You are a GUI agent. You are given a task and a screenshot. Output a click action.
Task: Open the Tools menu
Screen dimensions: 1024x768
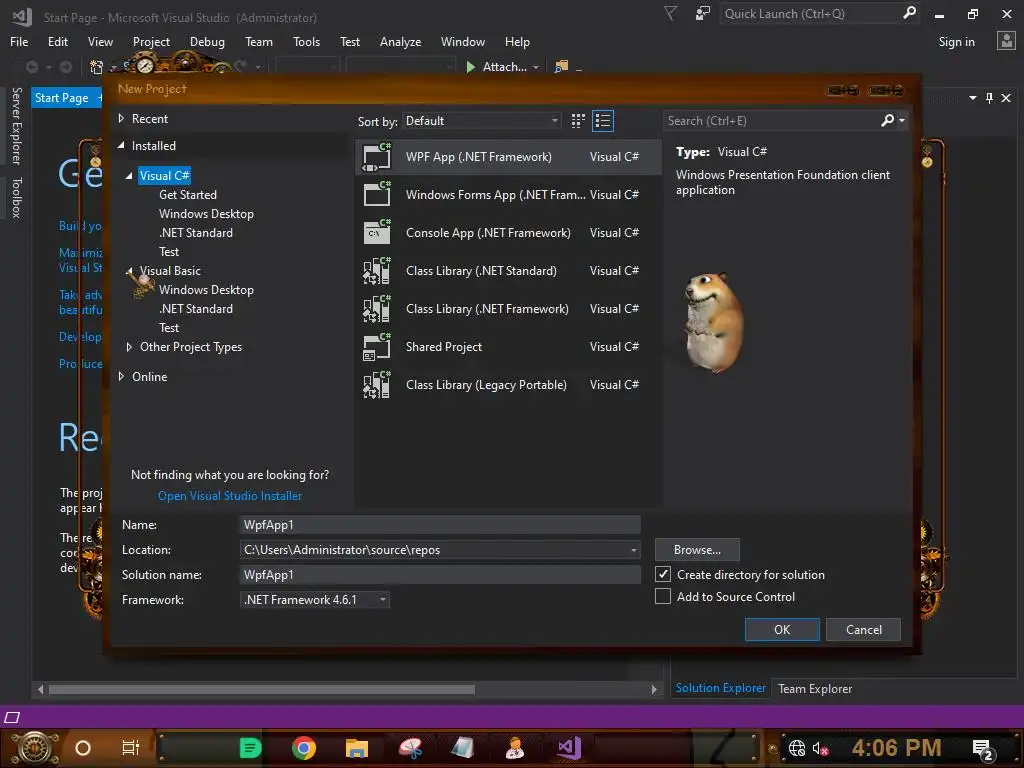click(306, 42)
